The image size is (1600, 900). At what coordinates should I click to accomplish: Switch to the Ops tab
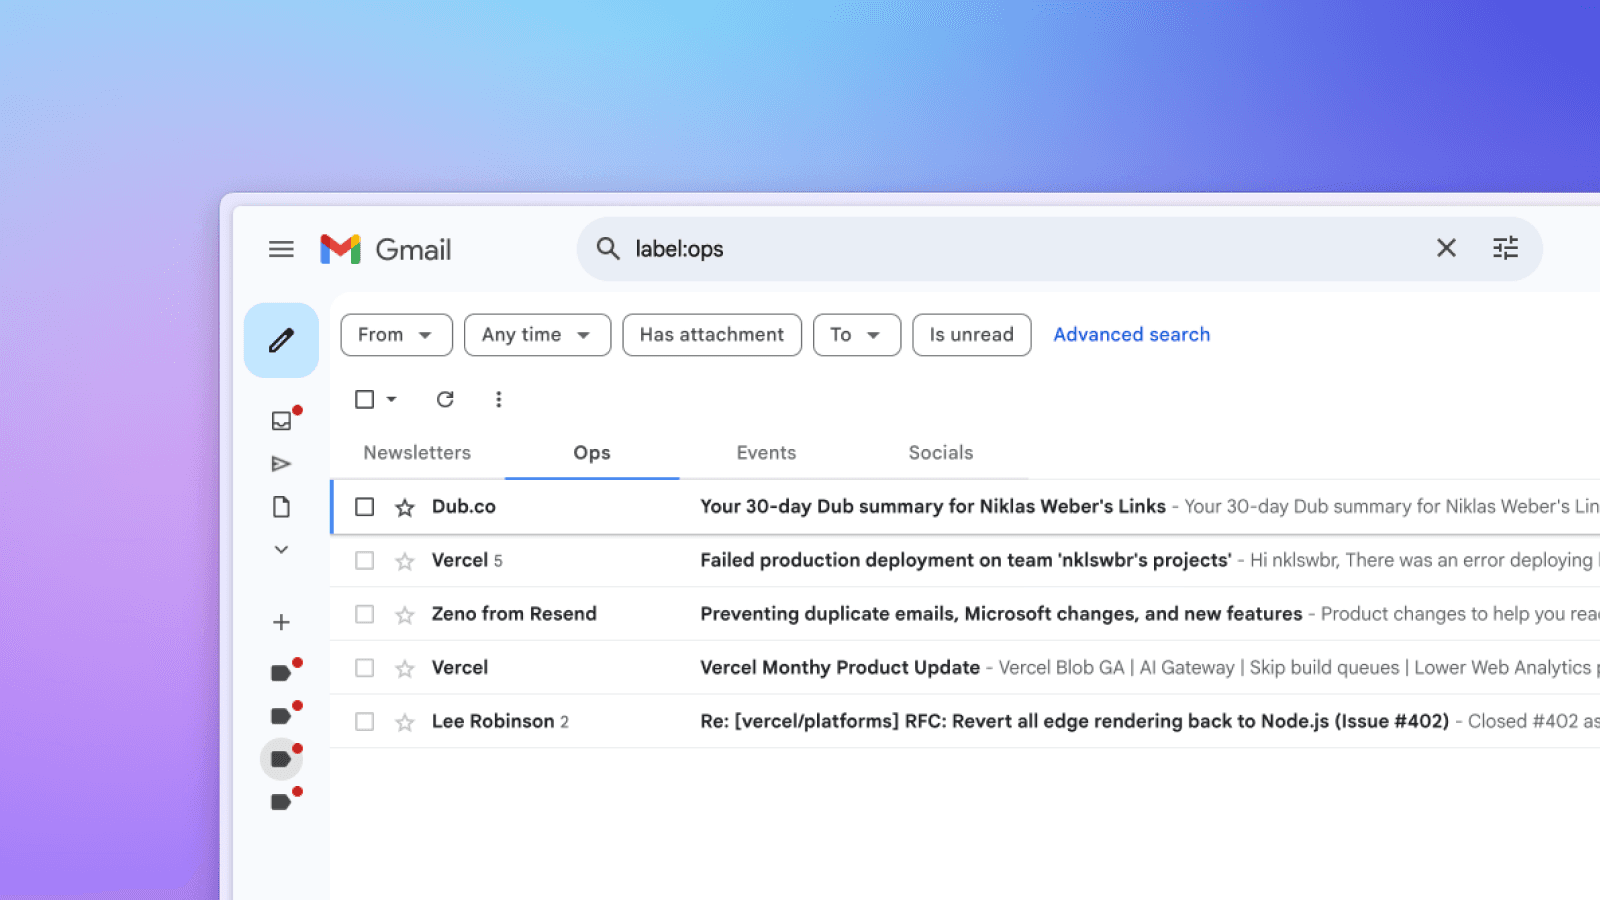592,453
